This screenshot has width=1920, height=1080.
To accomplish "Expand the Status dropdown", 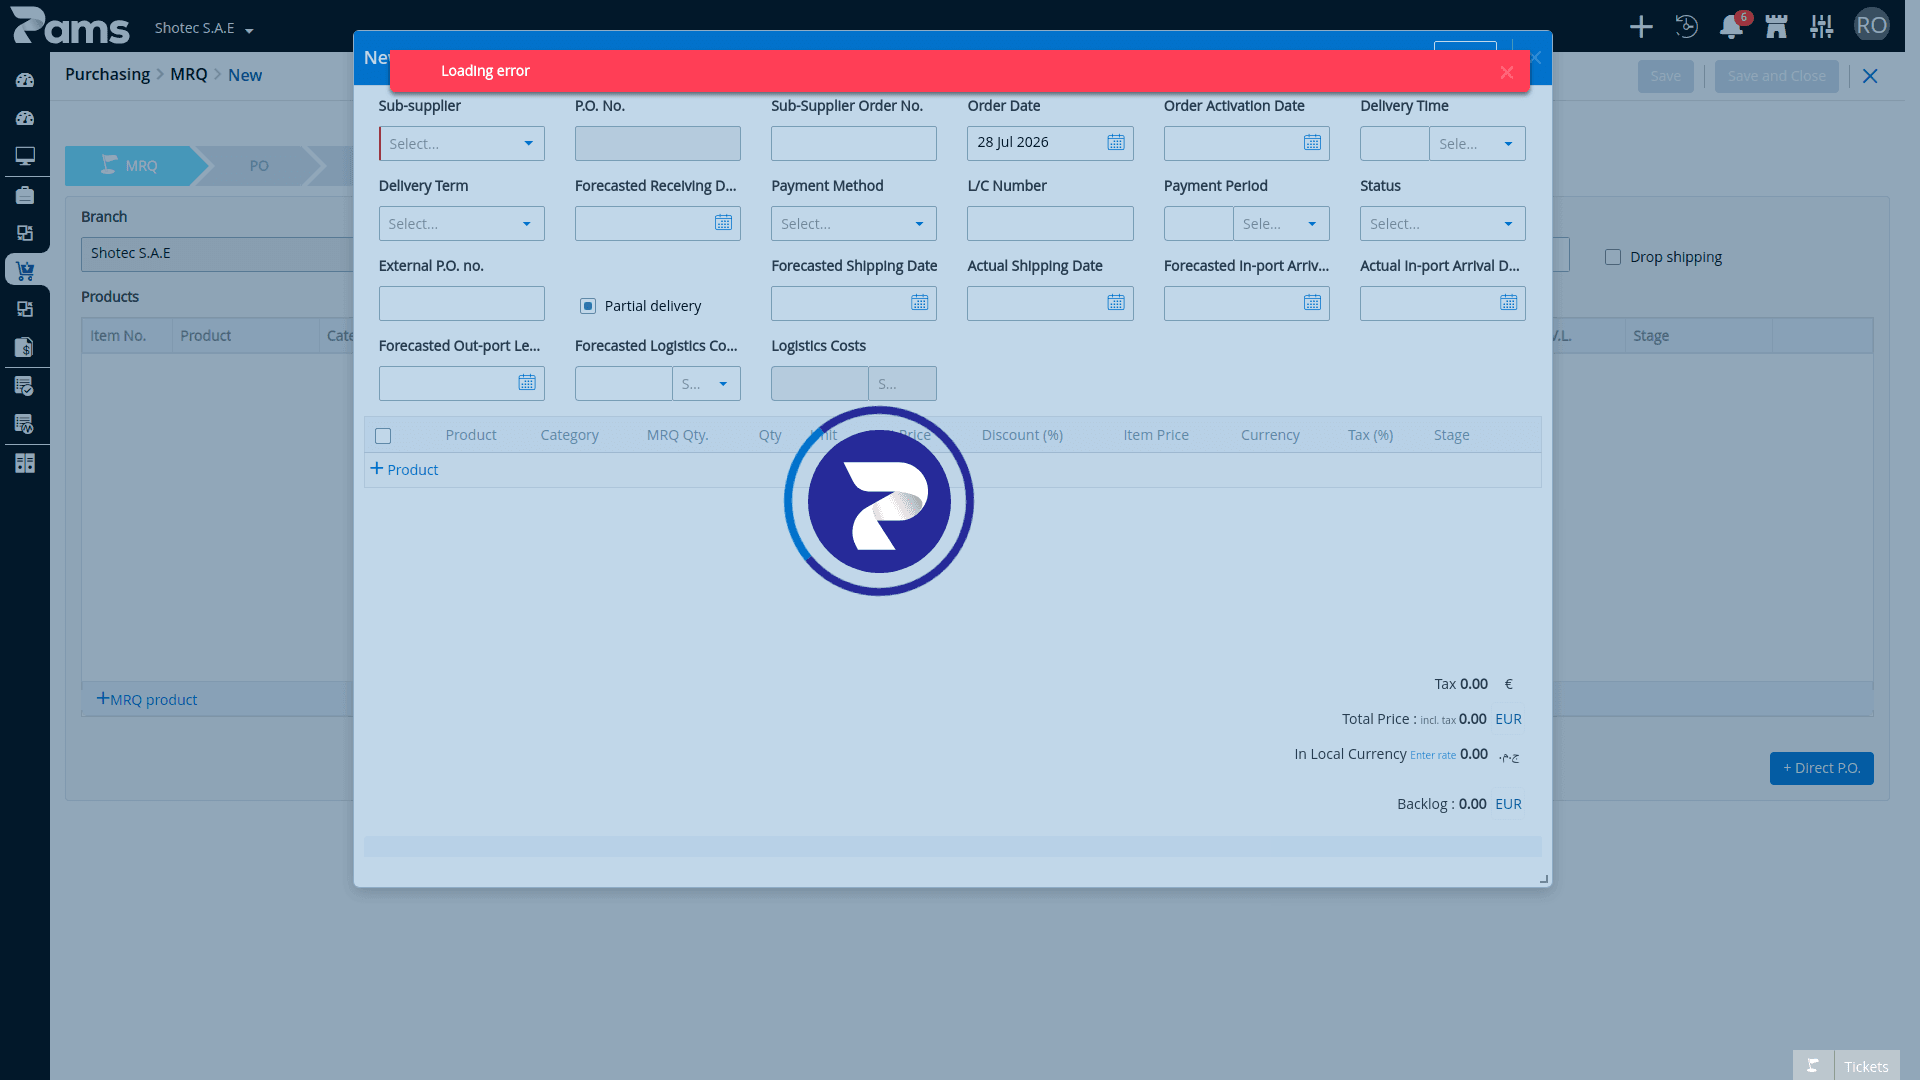I will pos(1442,224).
